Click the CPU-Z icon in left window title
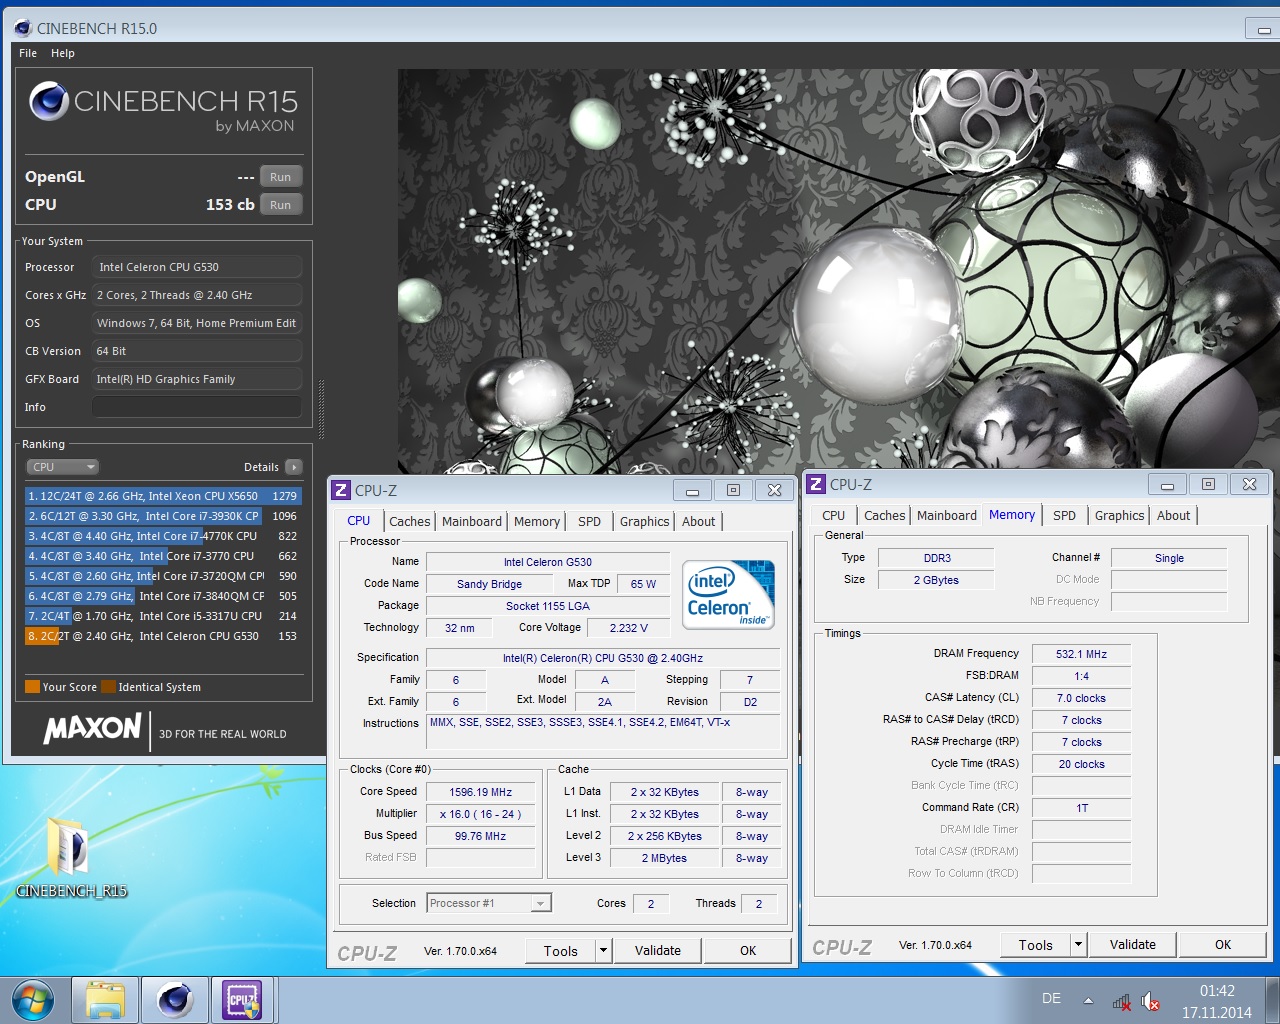This screenshot has width=1280, height=1024. pyautogui.click(x=341, y=490)
